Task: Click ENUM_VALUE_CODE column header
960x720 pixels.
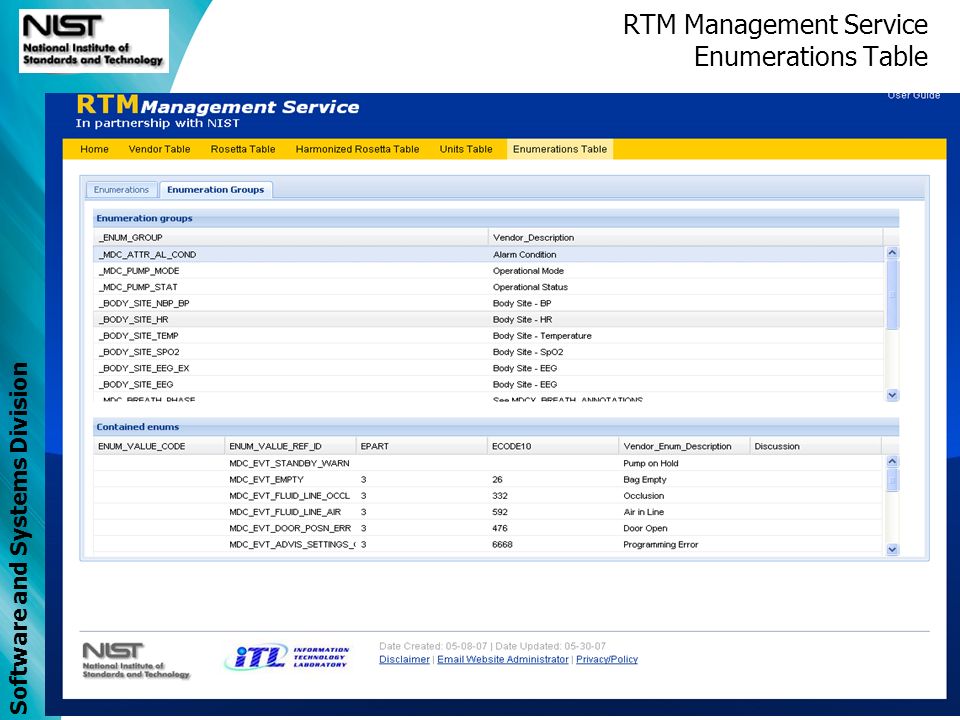Action: pyautogui.click(x=159, y=446)
